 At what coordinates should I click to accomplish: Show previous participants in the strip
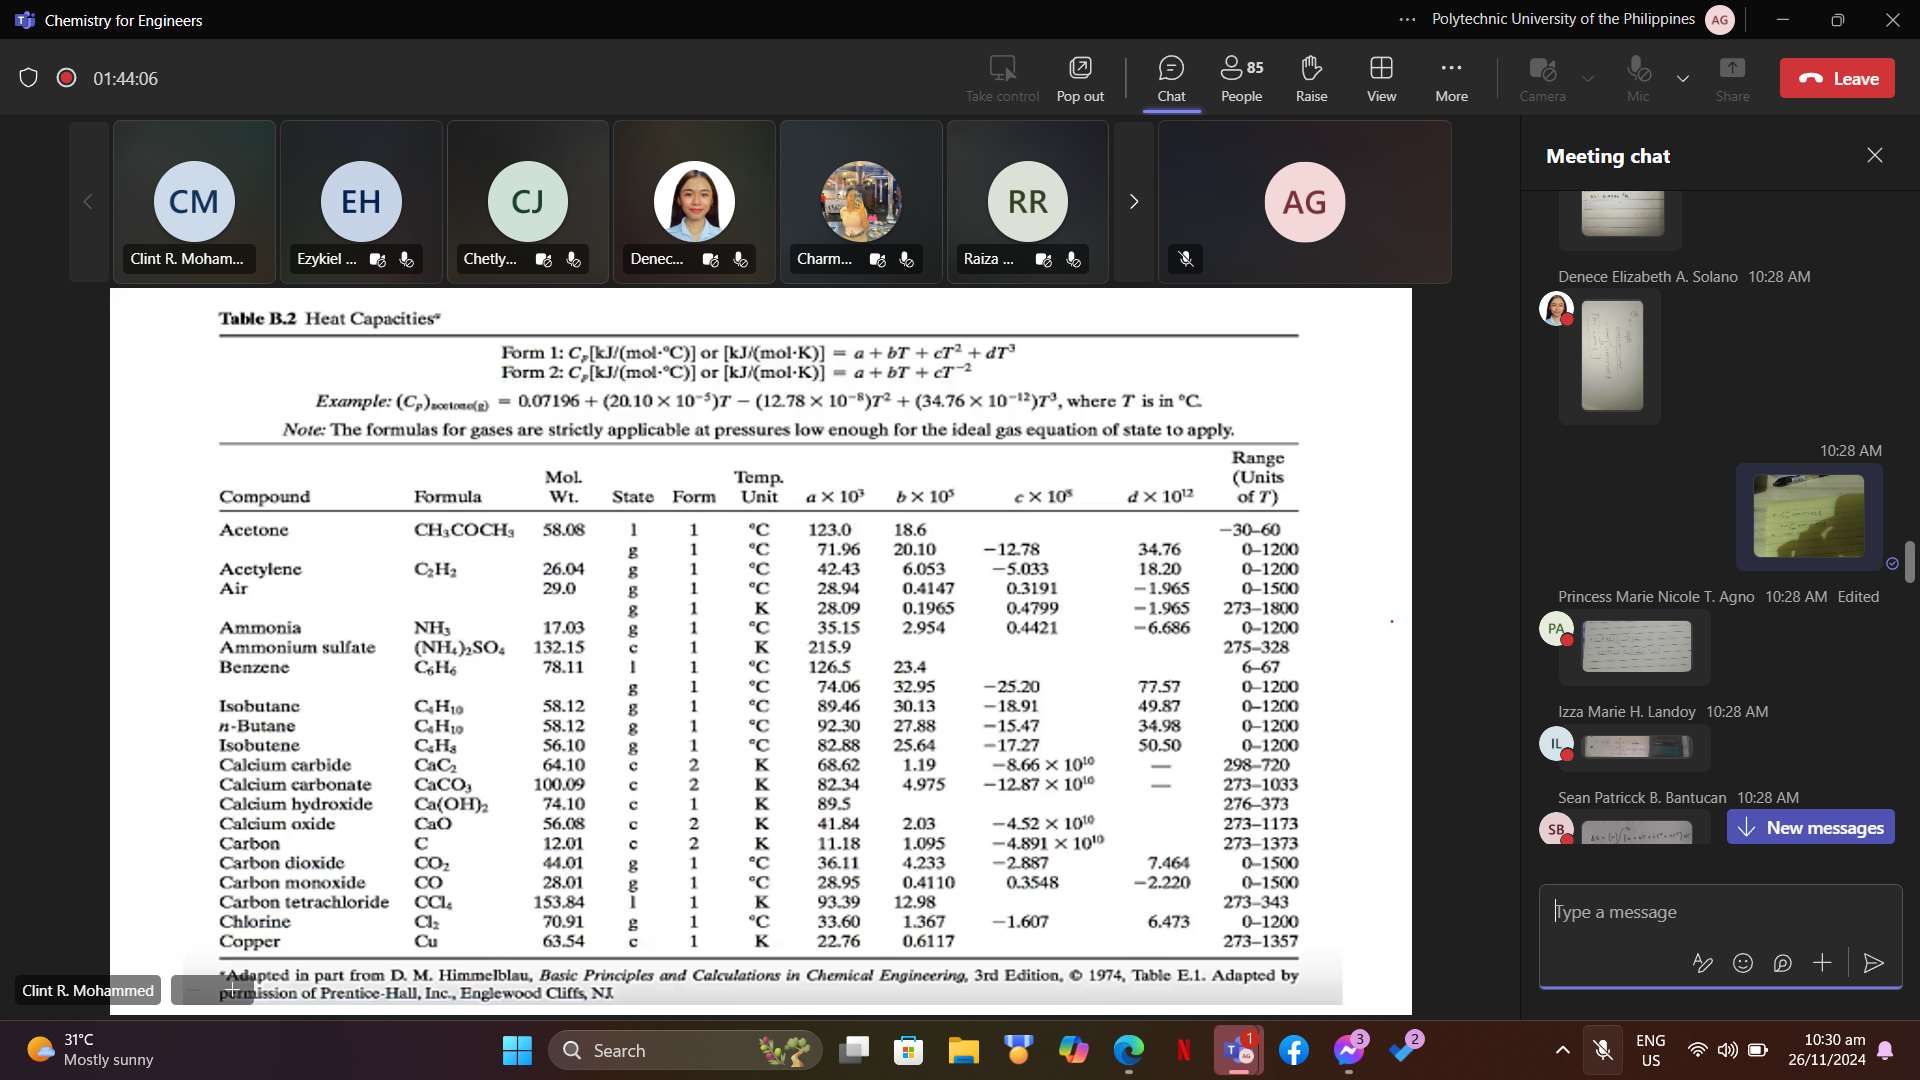pos(88,202)
